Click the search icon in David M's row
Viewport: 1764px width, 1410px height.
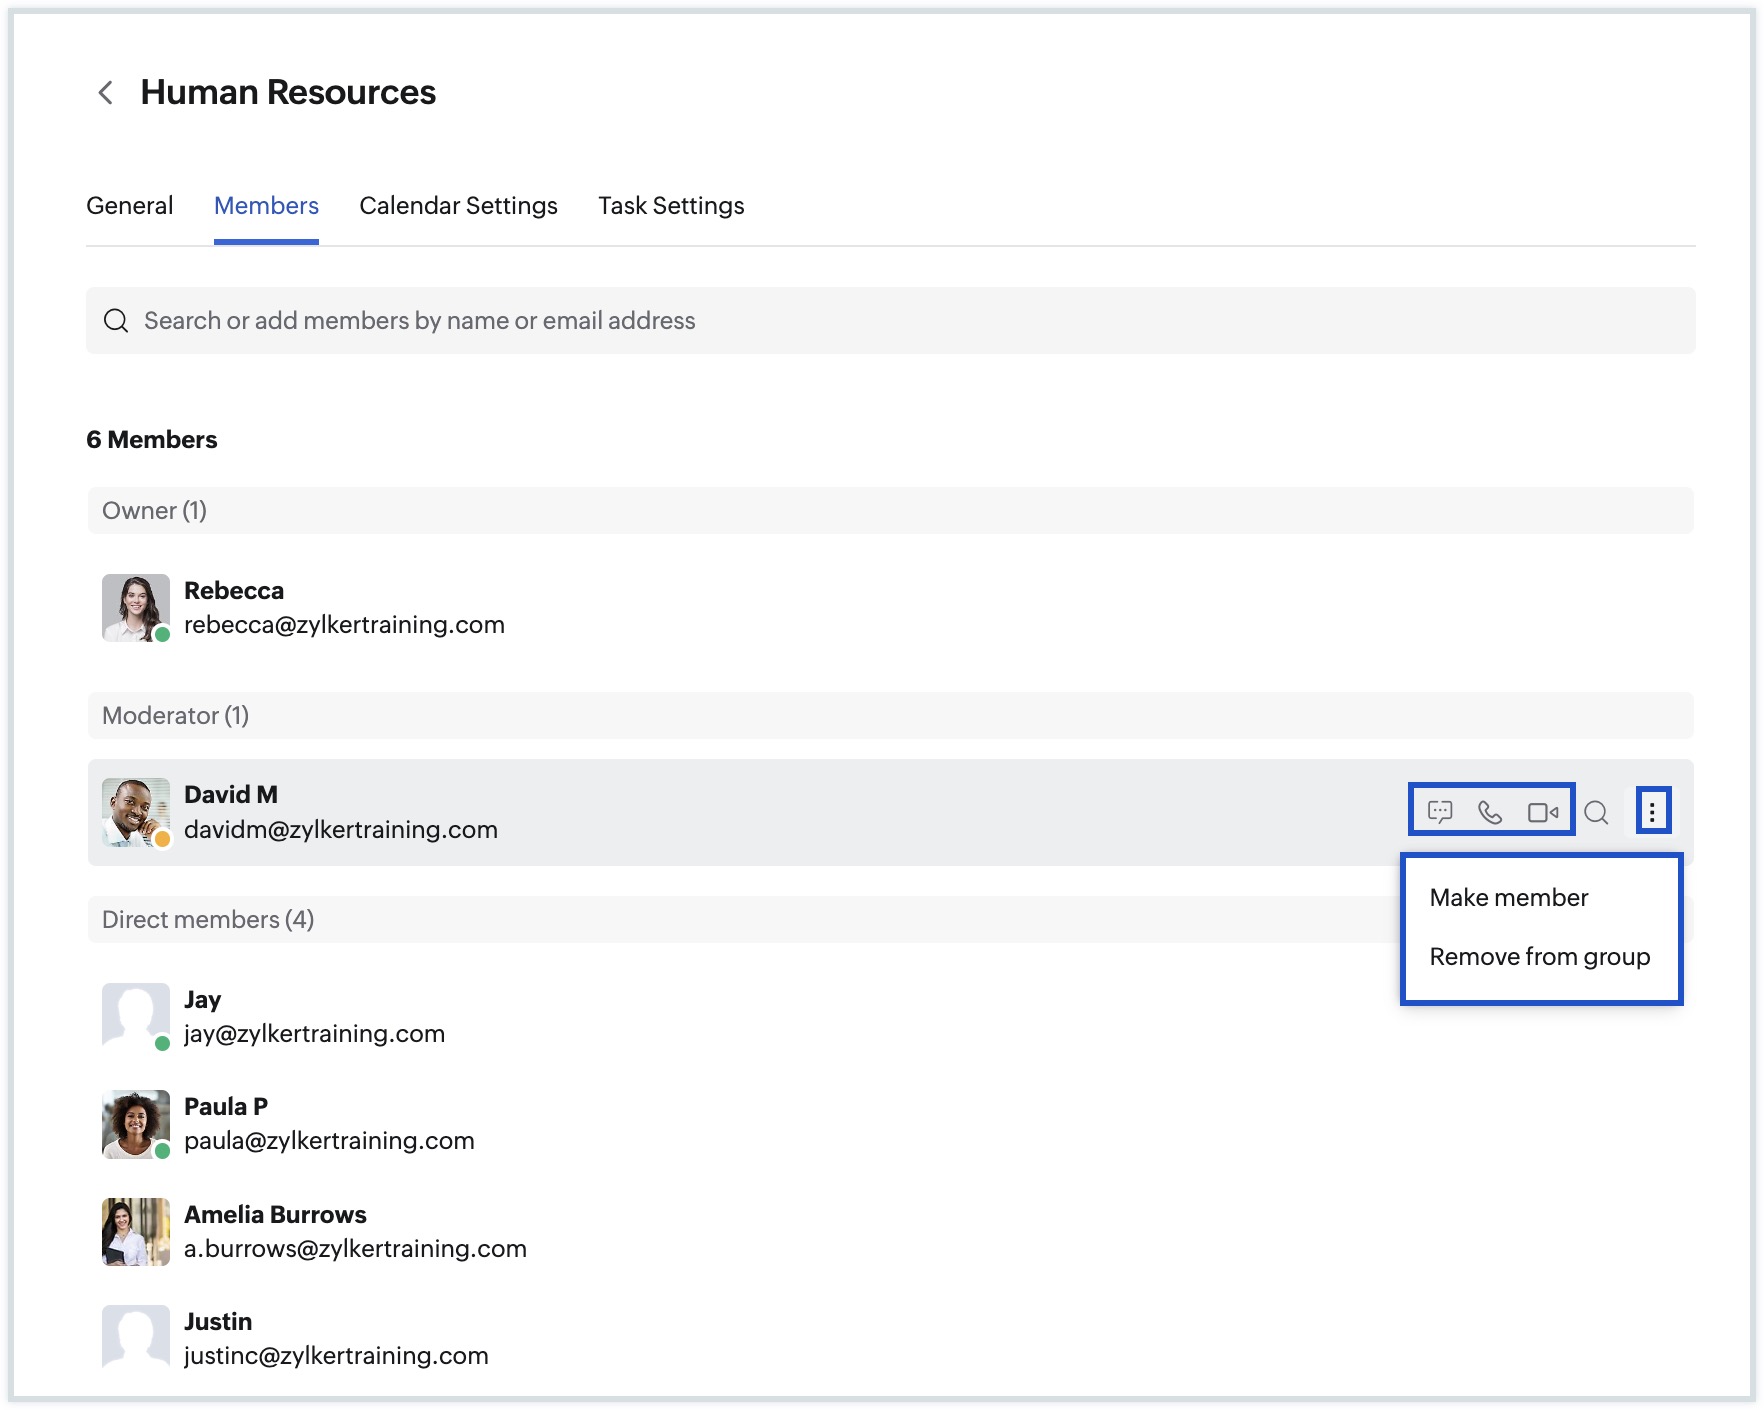pyautogui.click(x=1596, y=813)
